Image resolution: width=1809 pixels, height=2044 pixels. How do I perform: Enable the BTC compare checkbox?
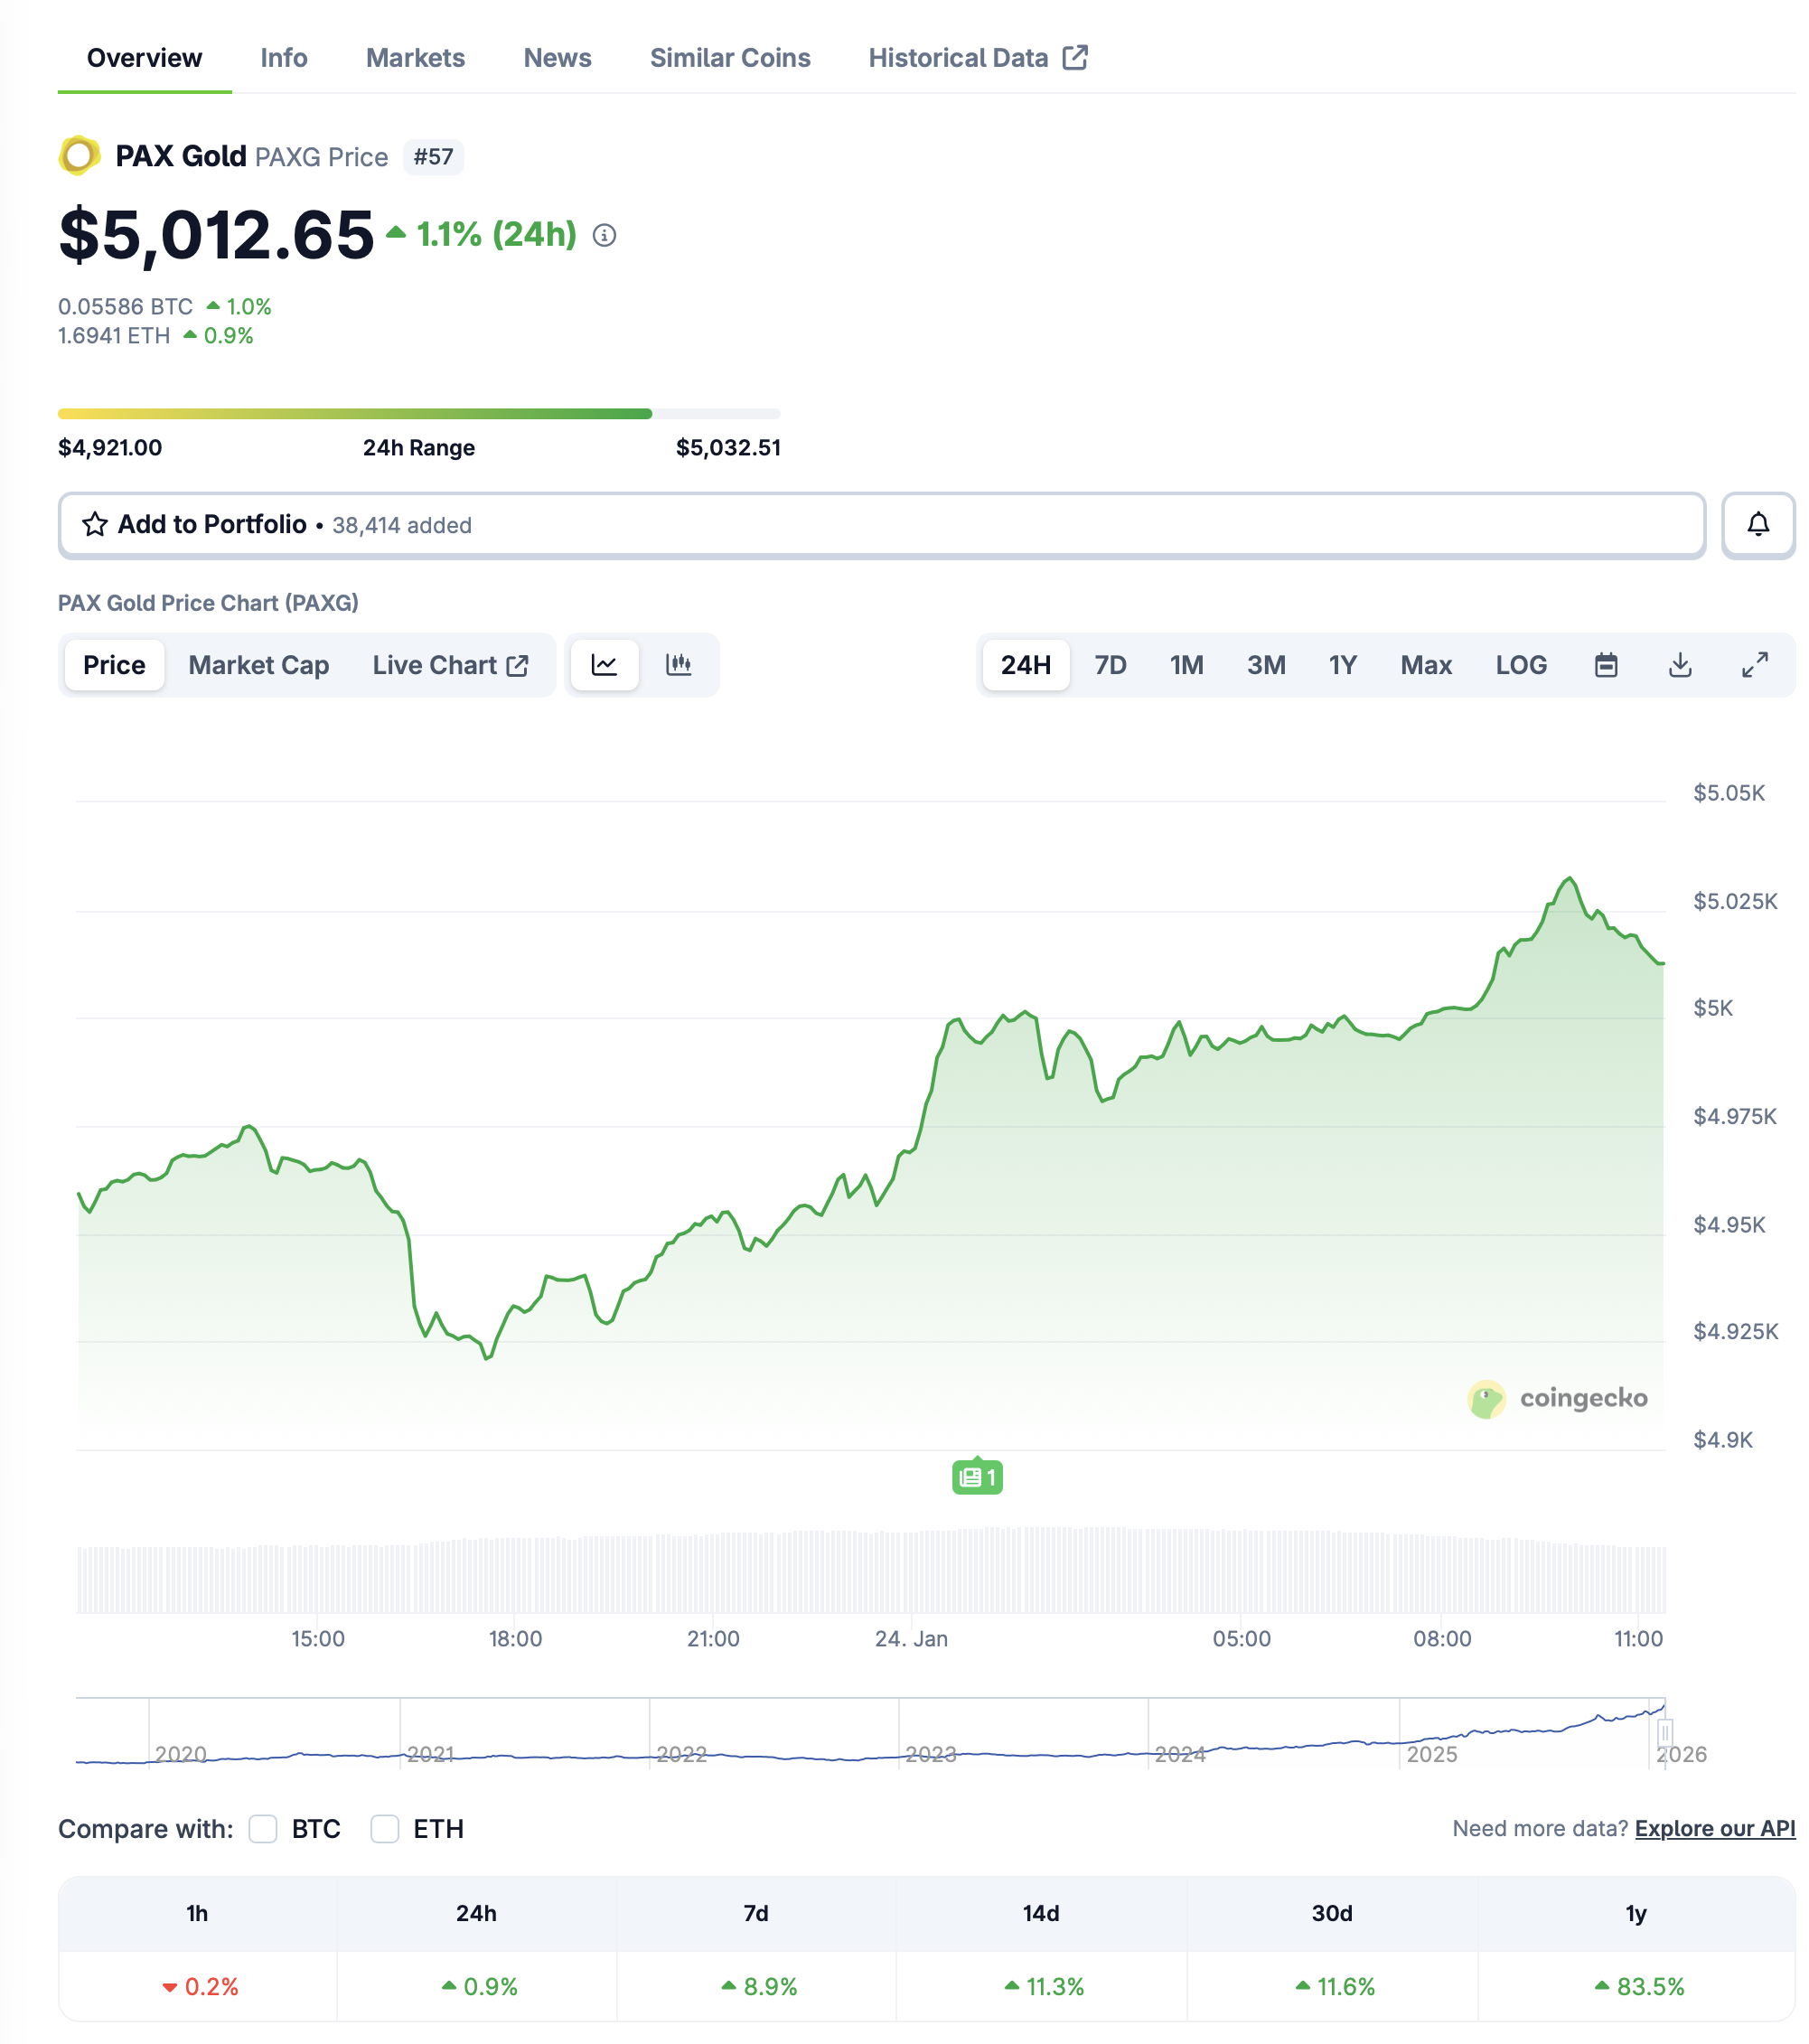pyautogui.click(x=263, y=1829)
